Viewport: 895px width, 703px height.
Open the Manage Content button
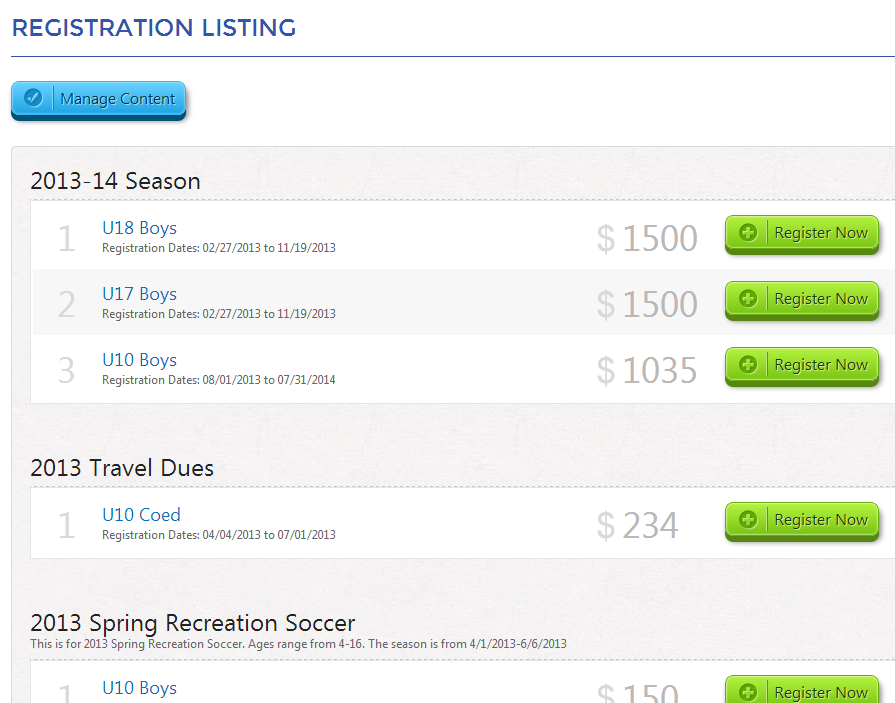pos(99,100)
